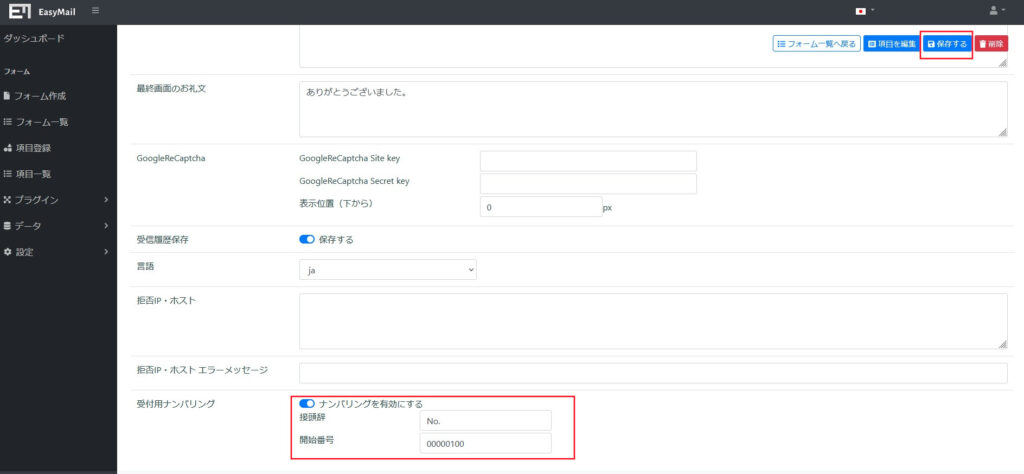Screen dimensions: 1024x474
Task: Click the 項目を編集 button
Action: 889,44
